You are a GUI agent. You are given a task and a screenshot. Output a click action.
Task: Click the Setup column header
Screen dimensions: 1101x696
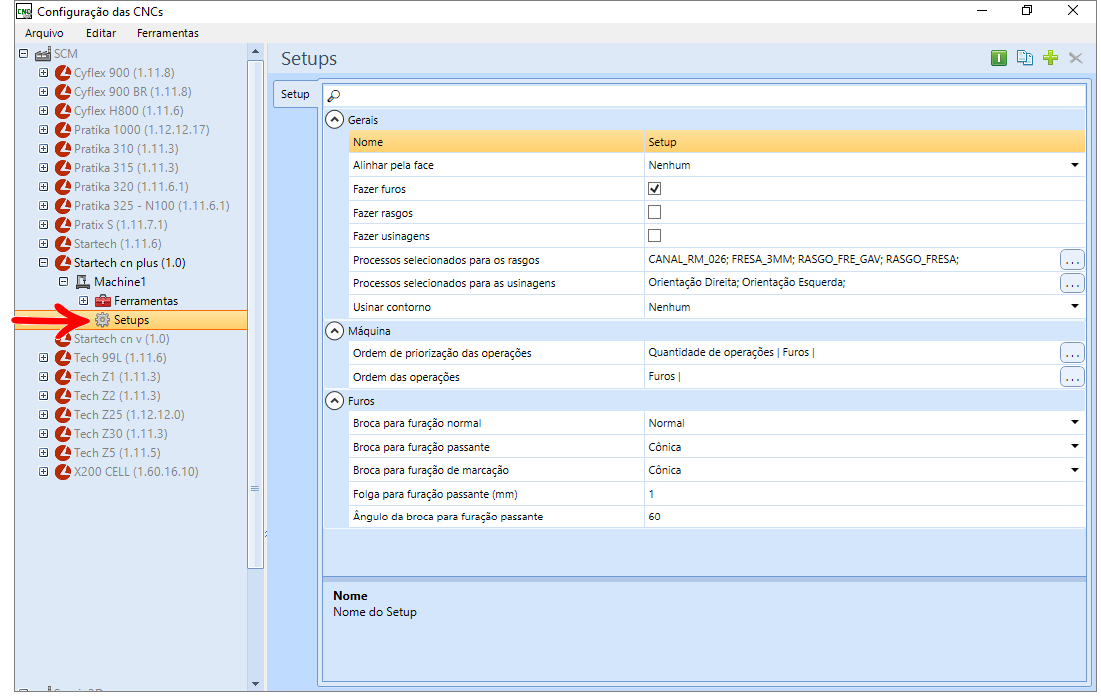tap(864, 142)
